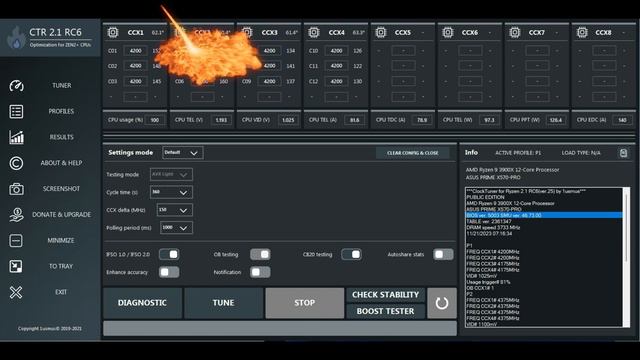This screenshot has height=360, width=640.
Task: Click the Donate & Upgrade hand icon
Action: pos(16,215)
